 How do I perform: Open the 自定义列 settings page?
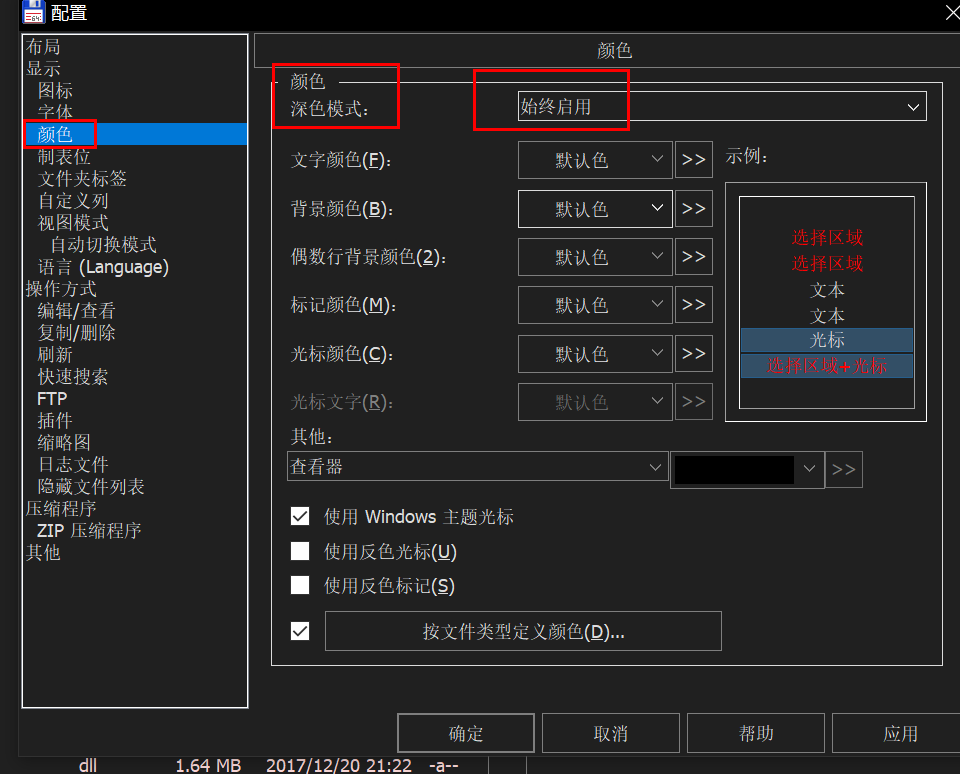(x=73, y=201)
